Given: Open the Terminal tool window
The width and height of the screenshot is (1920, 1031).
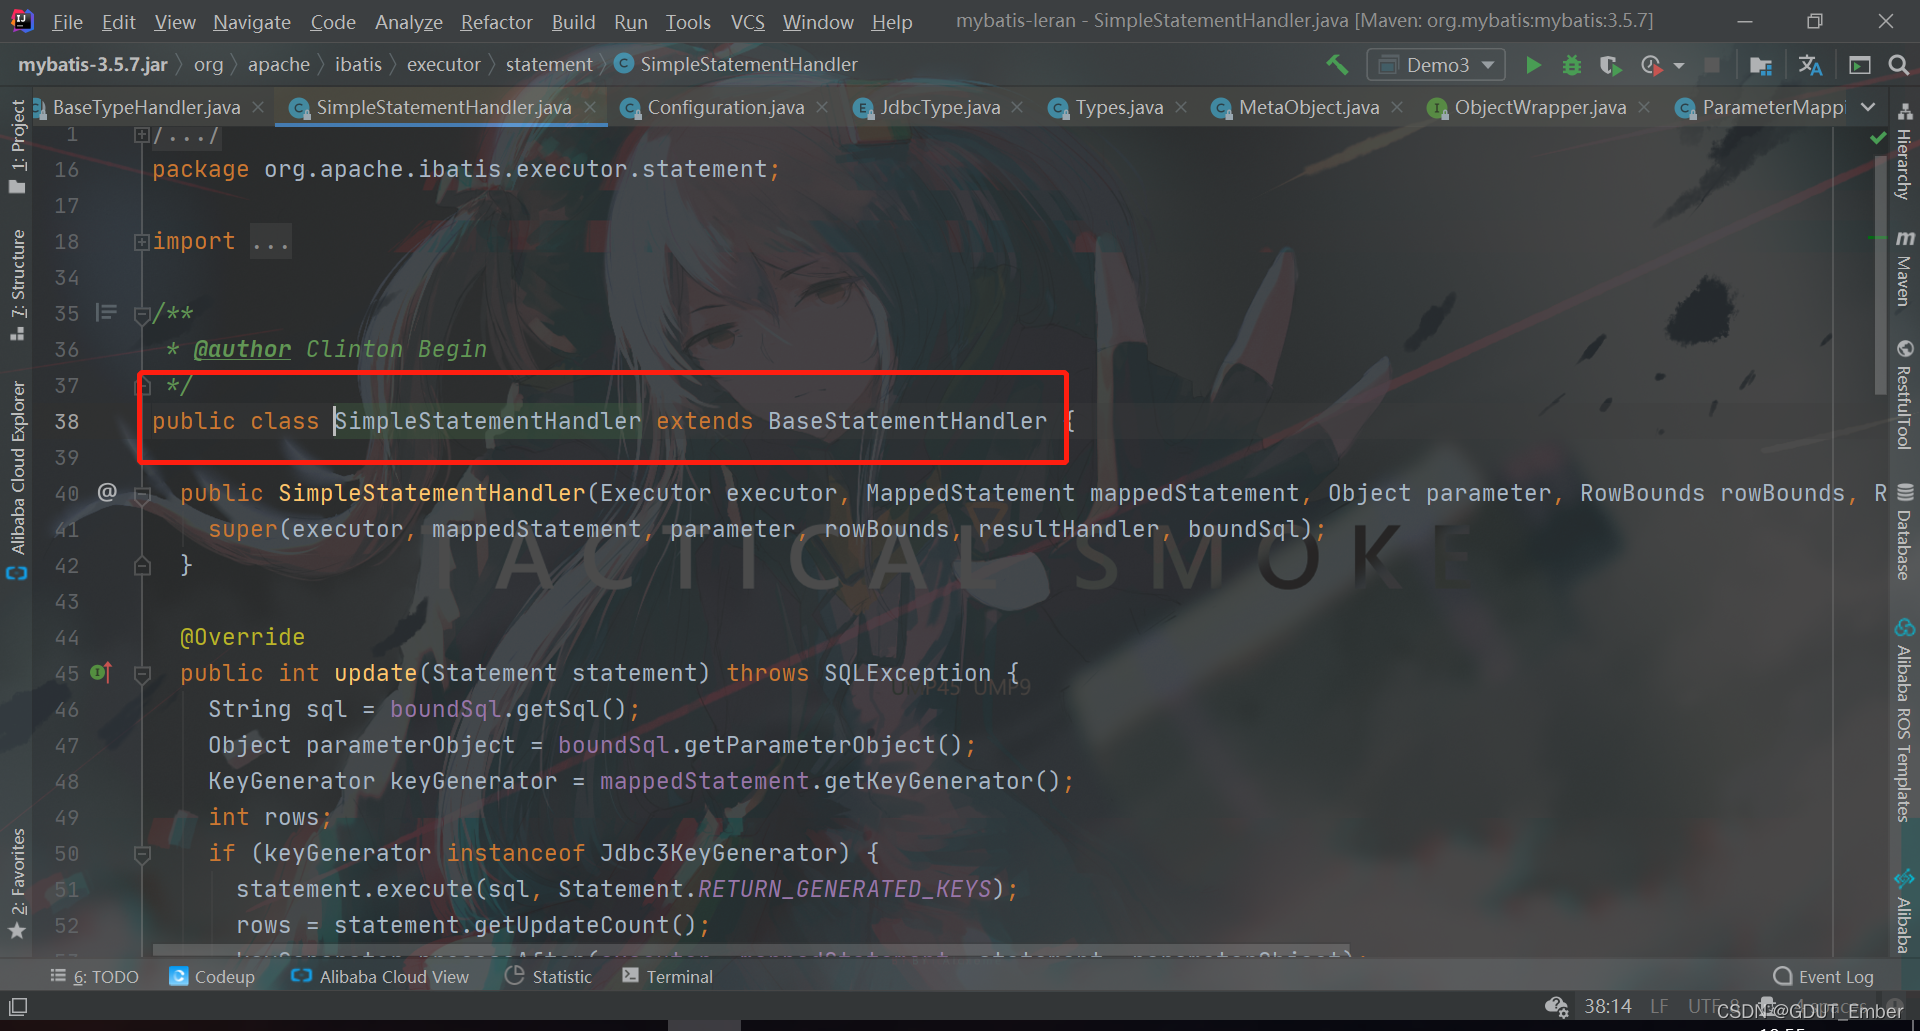Looking at the screenshot, I should click(667, 976).
